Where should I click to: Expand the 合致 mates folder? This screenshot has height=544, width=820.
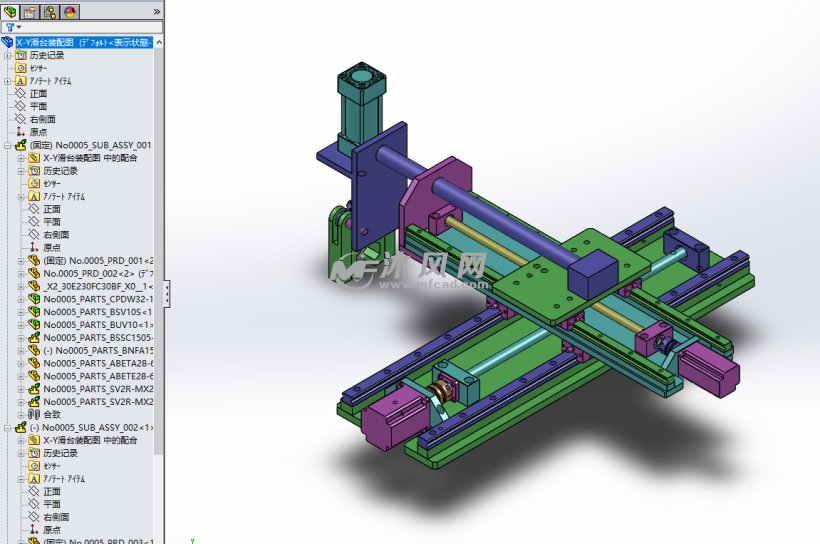click(22, 414)
